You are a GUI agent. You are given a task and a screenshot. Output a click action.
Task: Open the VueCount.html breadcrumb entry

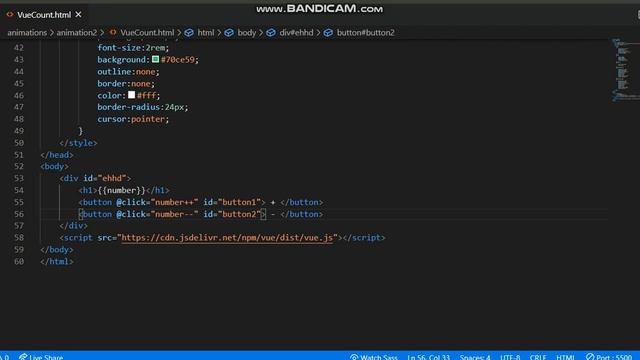[x=147, y=33]
